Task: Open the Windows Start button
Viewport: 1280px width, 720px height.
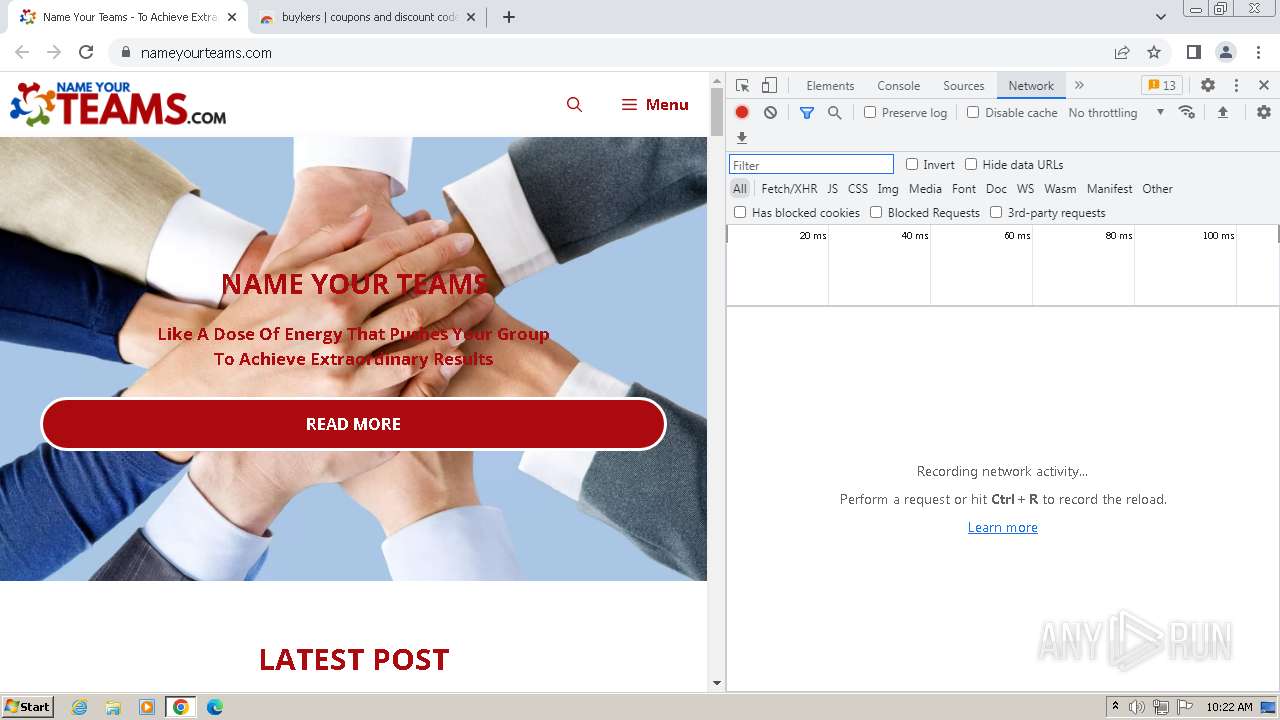Action: 27,707
